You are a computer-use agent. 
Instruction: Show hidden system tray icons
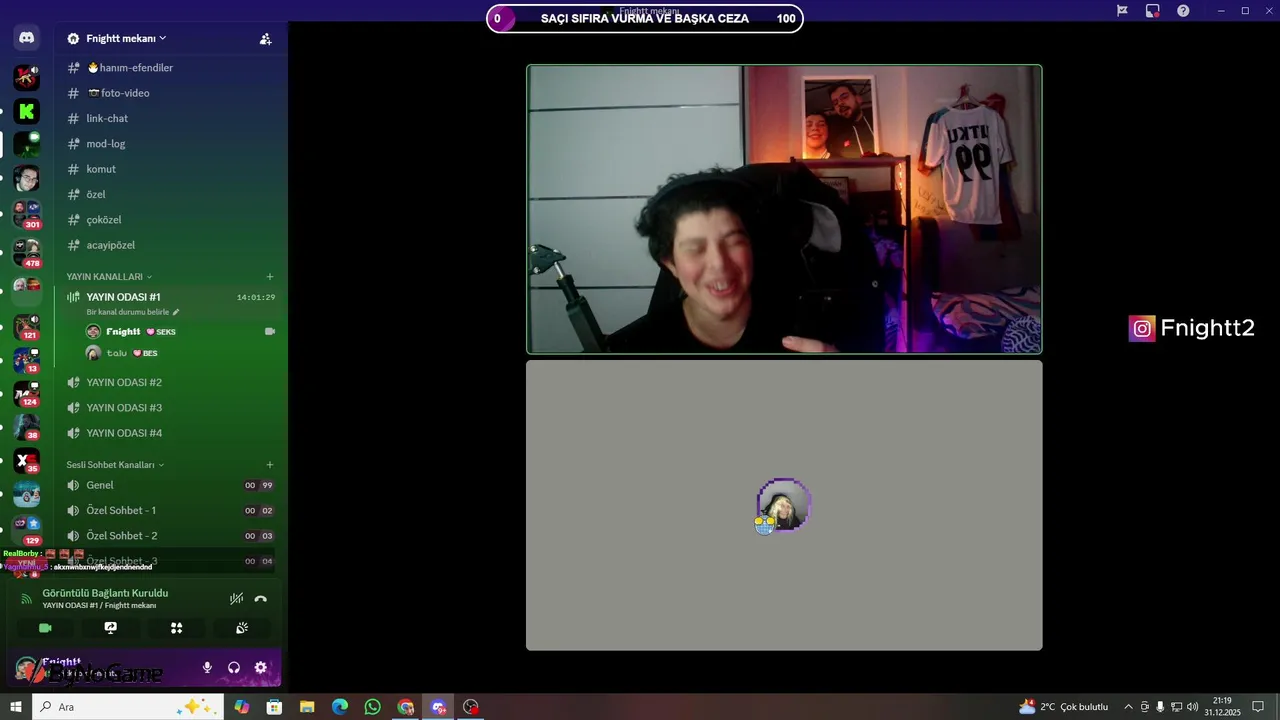coord(1128,707)
